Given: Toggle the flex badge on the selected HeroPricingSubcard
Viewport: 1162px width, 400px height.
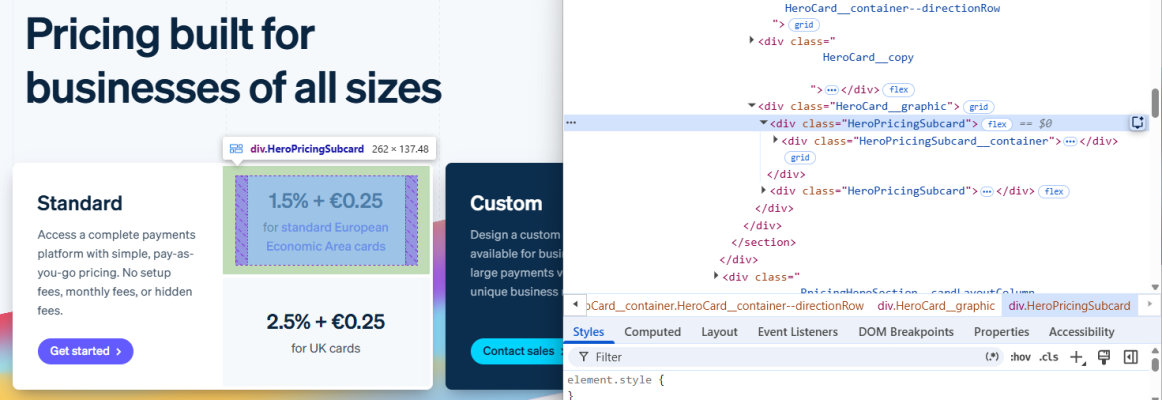Looking at the screenshot, I should 997,124.
